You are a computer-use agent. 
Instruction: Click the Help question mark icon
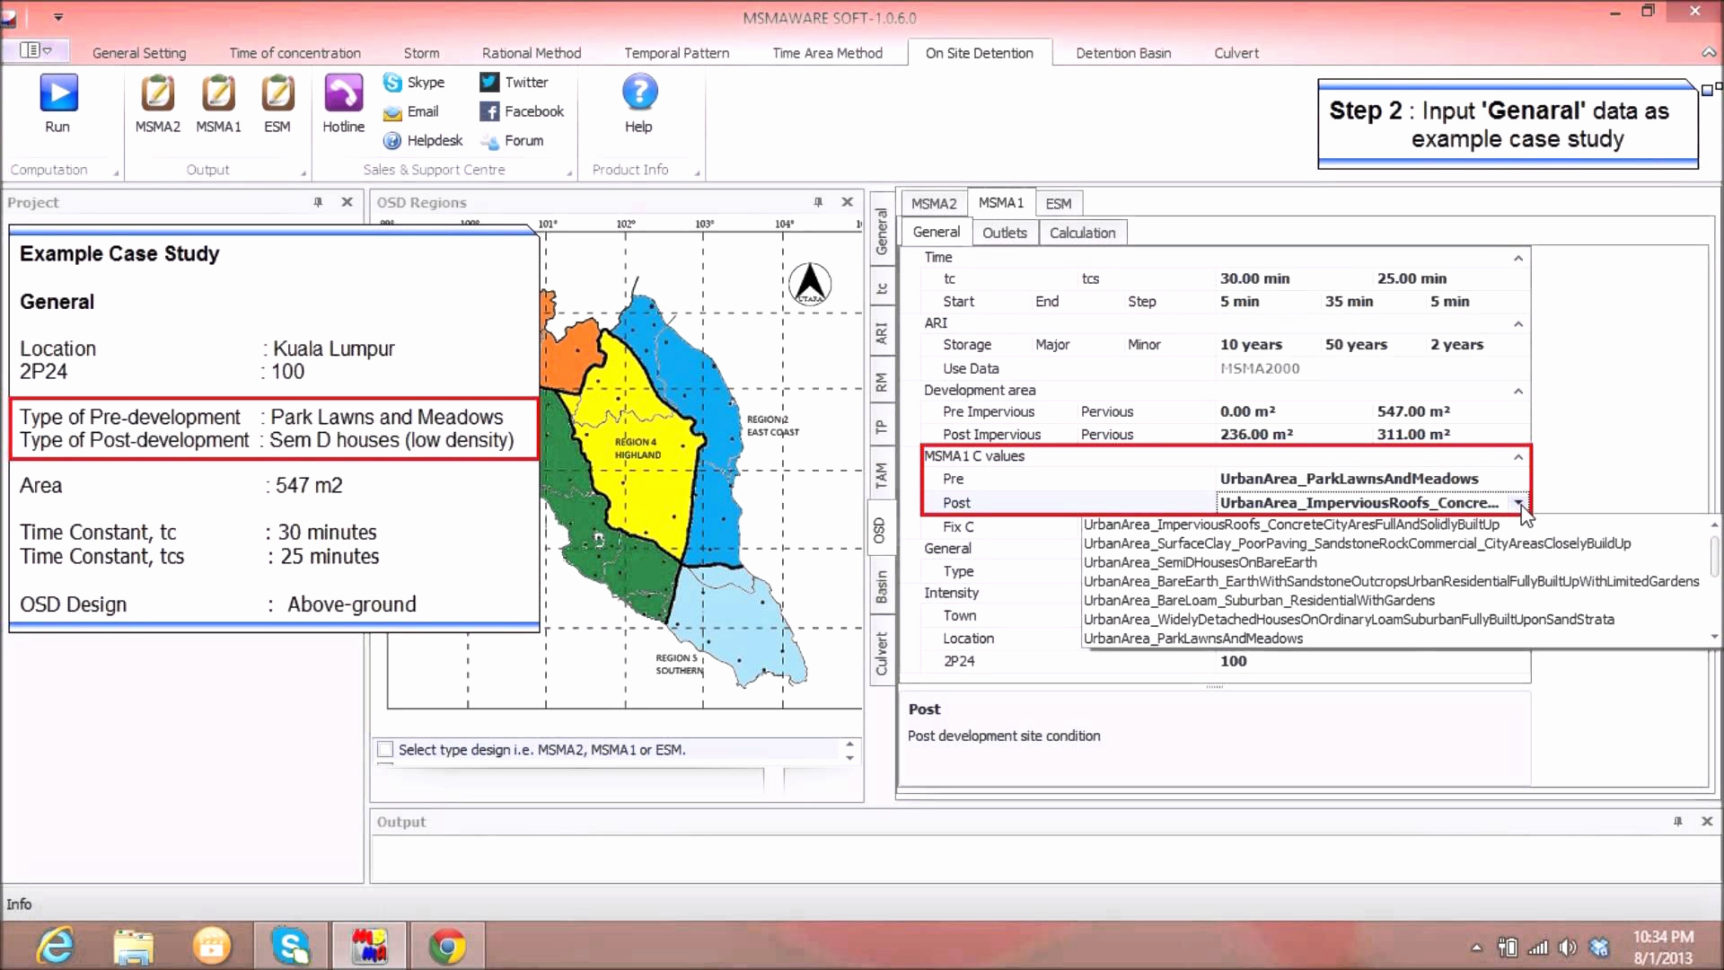point(639,94)
